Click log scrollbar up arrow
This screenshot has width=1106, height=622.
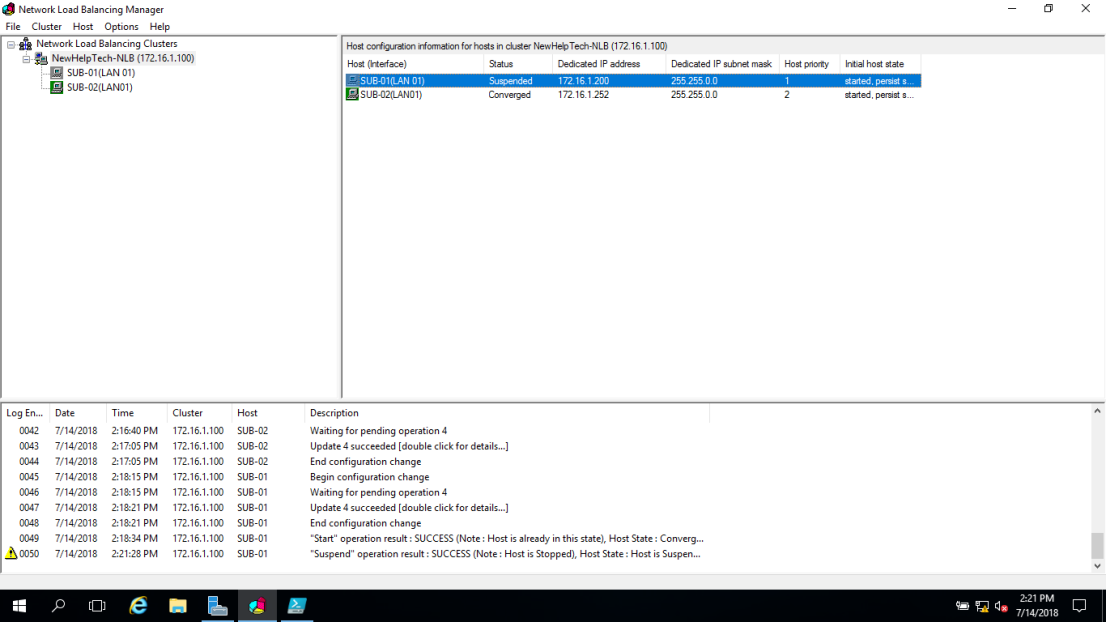pos(1098,411)
